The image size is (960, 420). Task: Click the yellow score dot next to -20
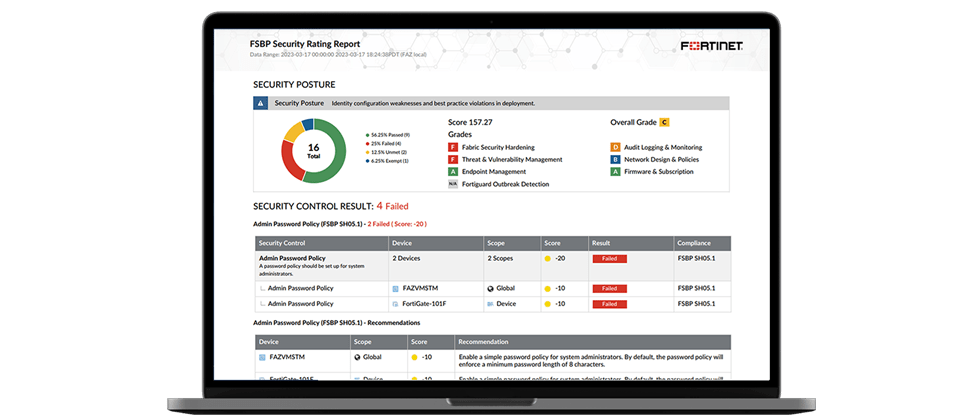(x=548, y=258)
